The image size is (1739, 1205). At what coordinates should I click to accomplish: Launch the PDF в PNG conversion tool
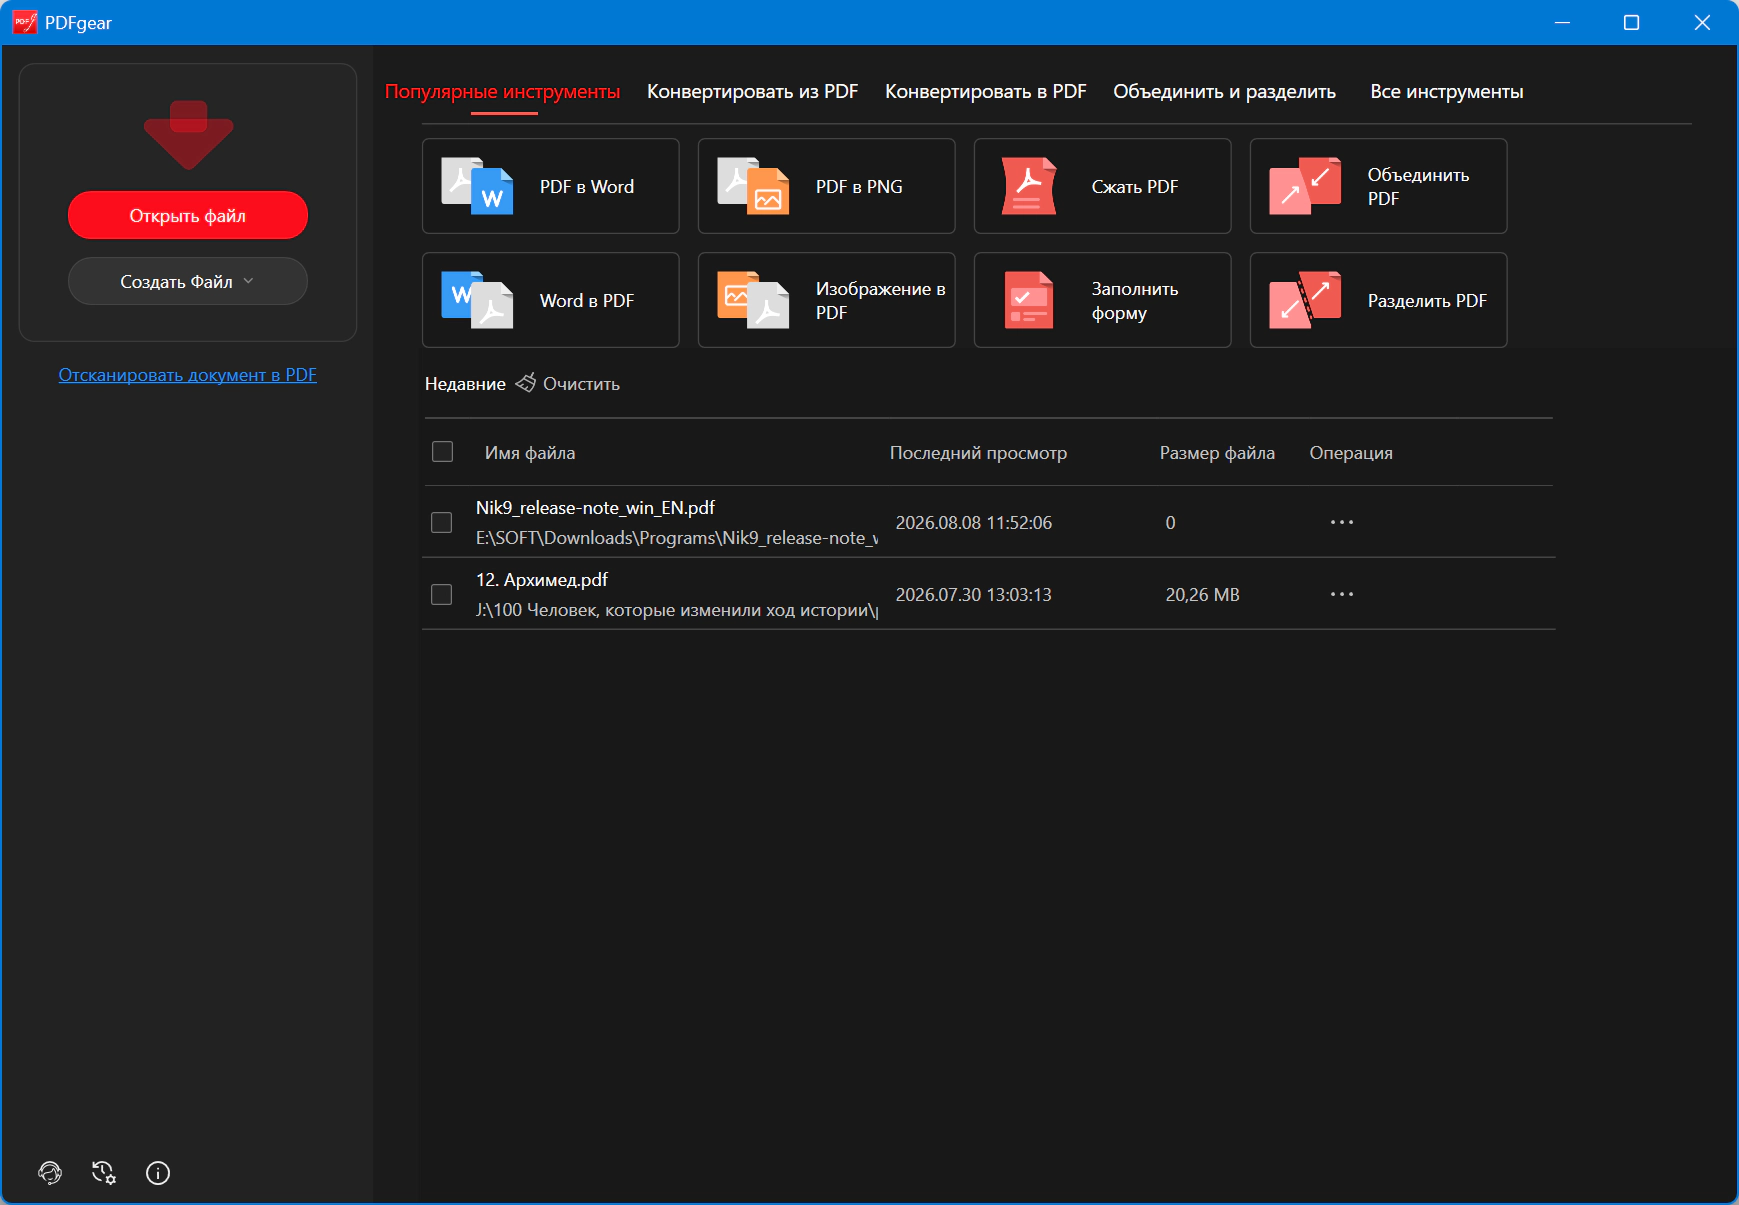[x=827, y=186]
